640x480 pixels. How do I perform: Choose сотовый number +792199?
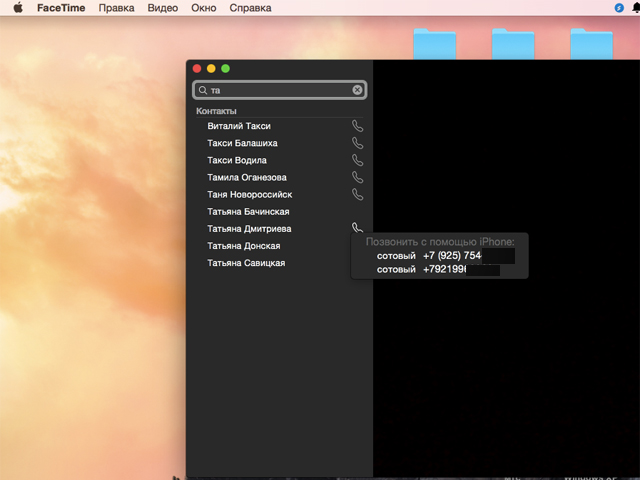coord(440,269)
